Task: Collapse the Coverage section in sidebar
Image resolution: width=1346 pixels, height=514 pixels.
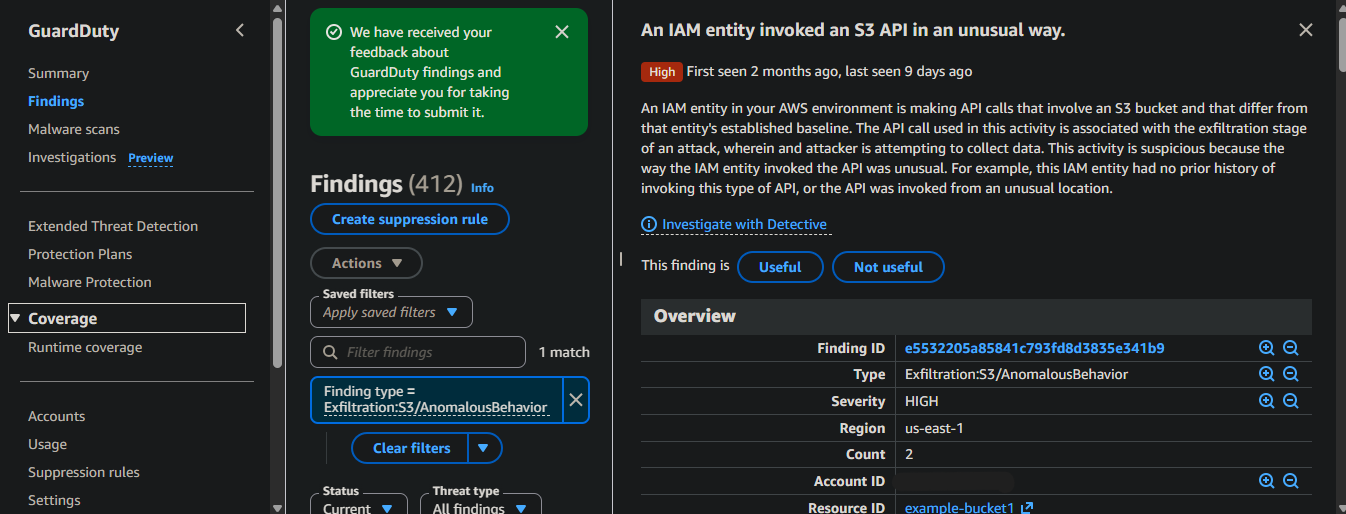Action: click(x=16, y=319)
